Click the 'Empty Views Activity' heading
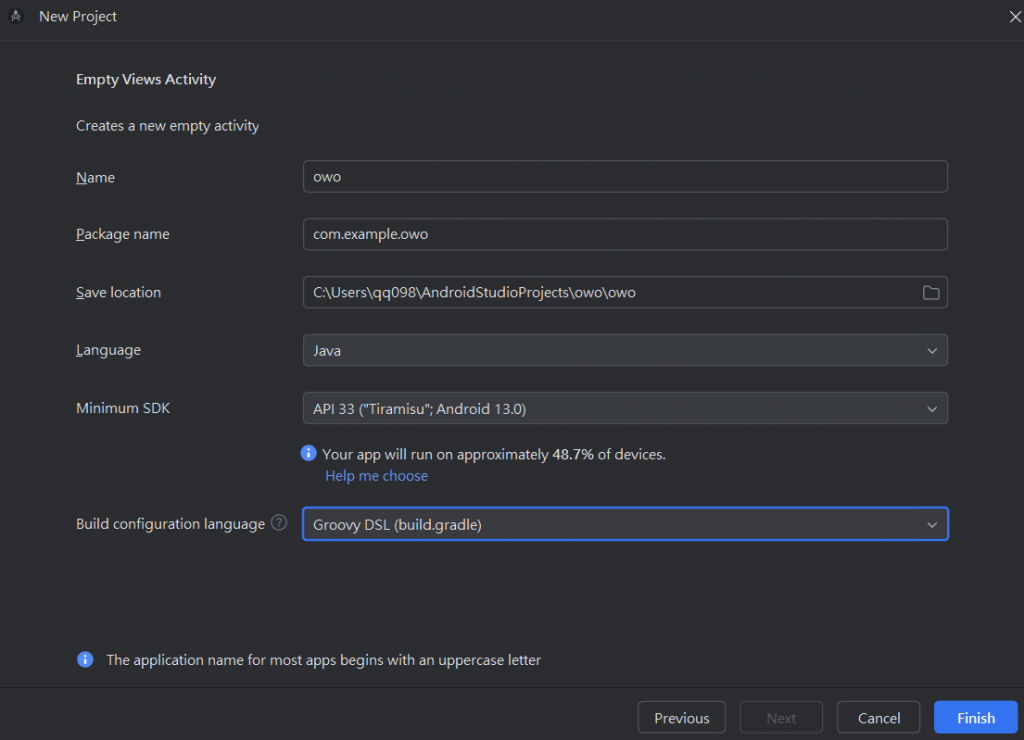The width and height of the screenshot is (1024, 740). click(x=146, y=79)
